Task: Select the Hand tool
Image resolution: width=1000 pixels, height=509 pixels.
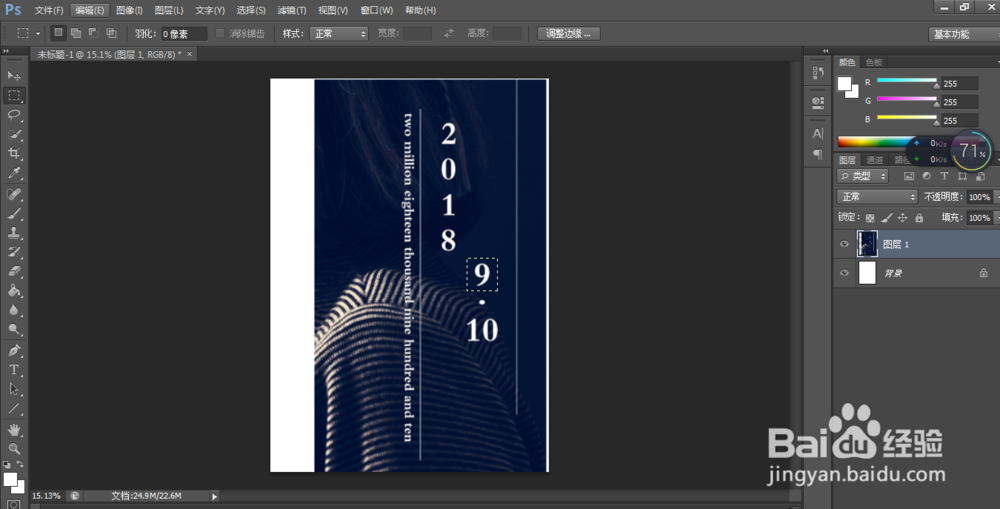Action: point(13,429)
